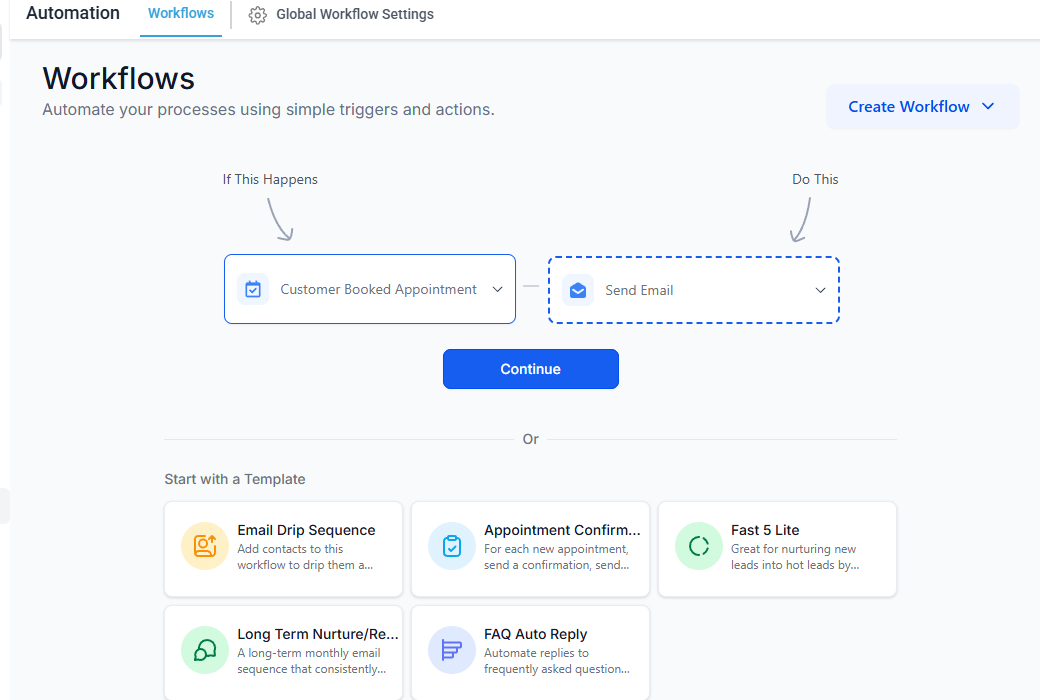Expand the Customer Booked Appointment trigger dropdown

point(497,289)
